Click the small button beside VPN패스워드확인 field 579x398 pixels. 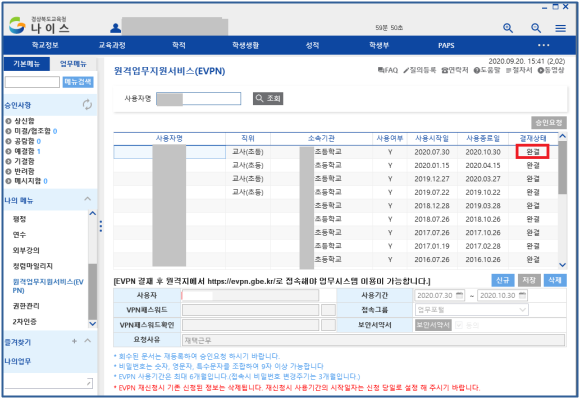[328, 325]
